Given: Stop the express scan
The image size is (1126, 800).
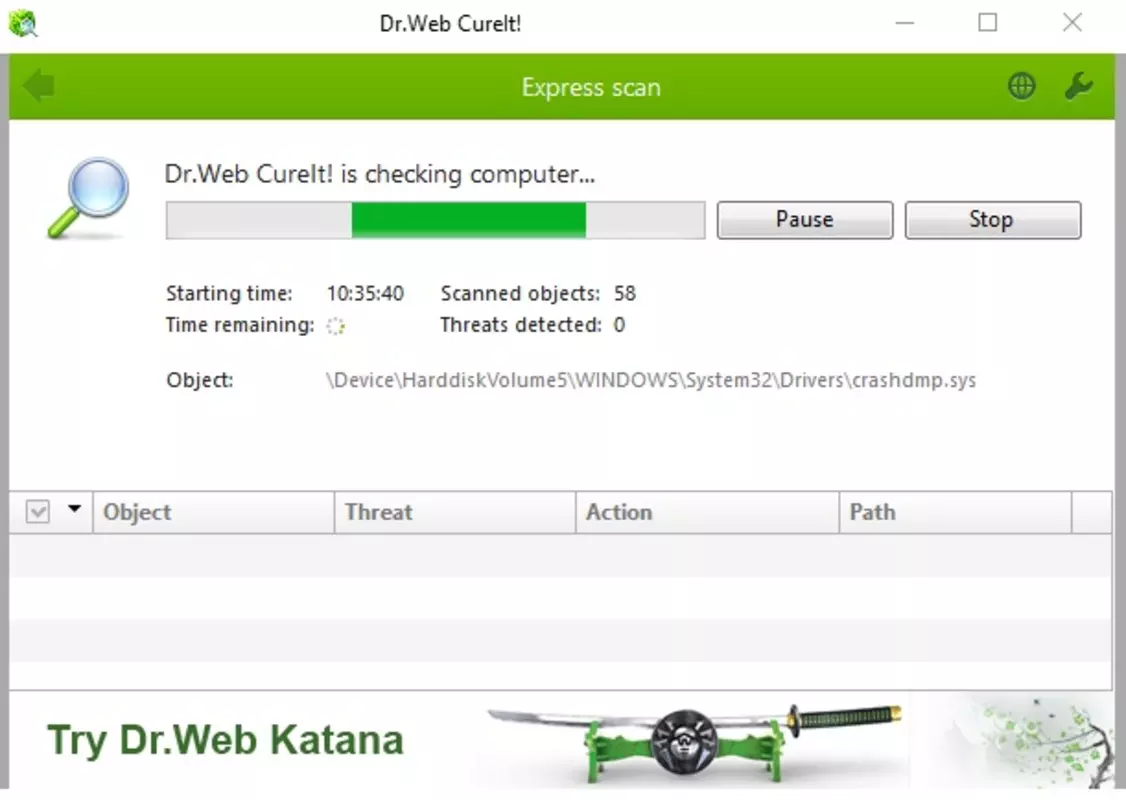Looking at the screenshot, I should [x=992, y=220].
